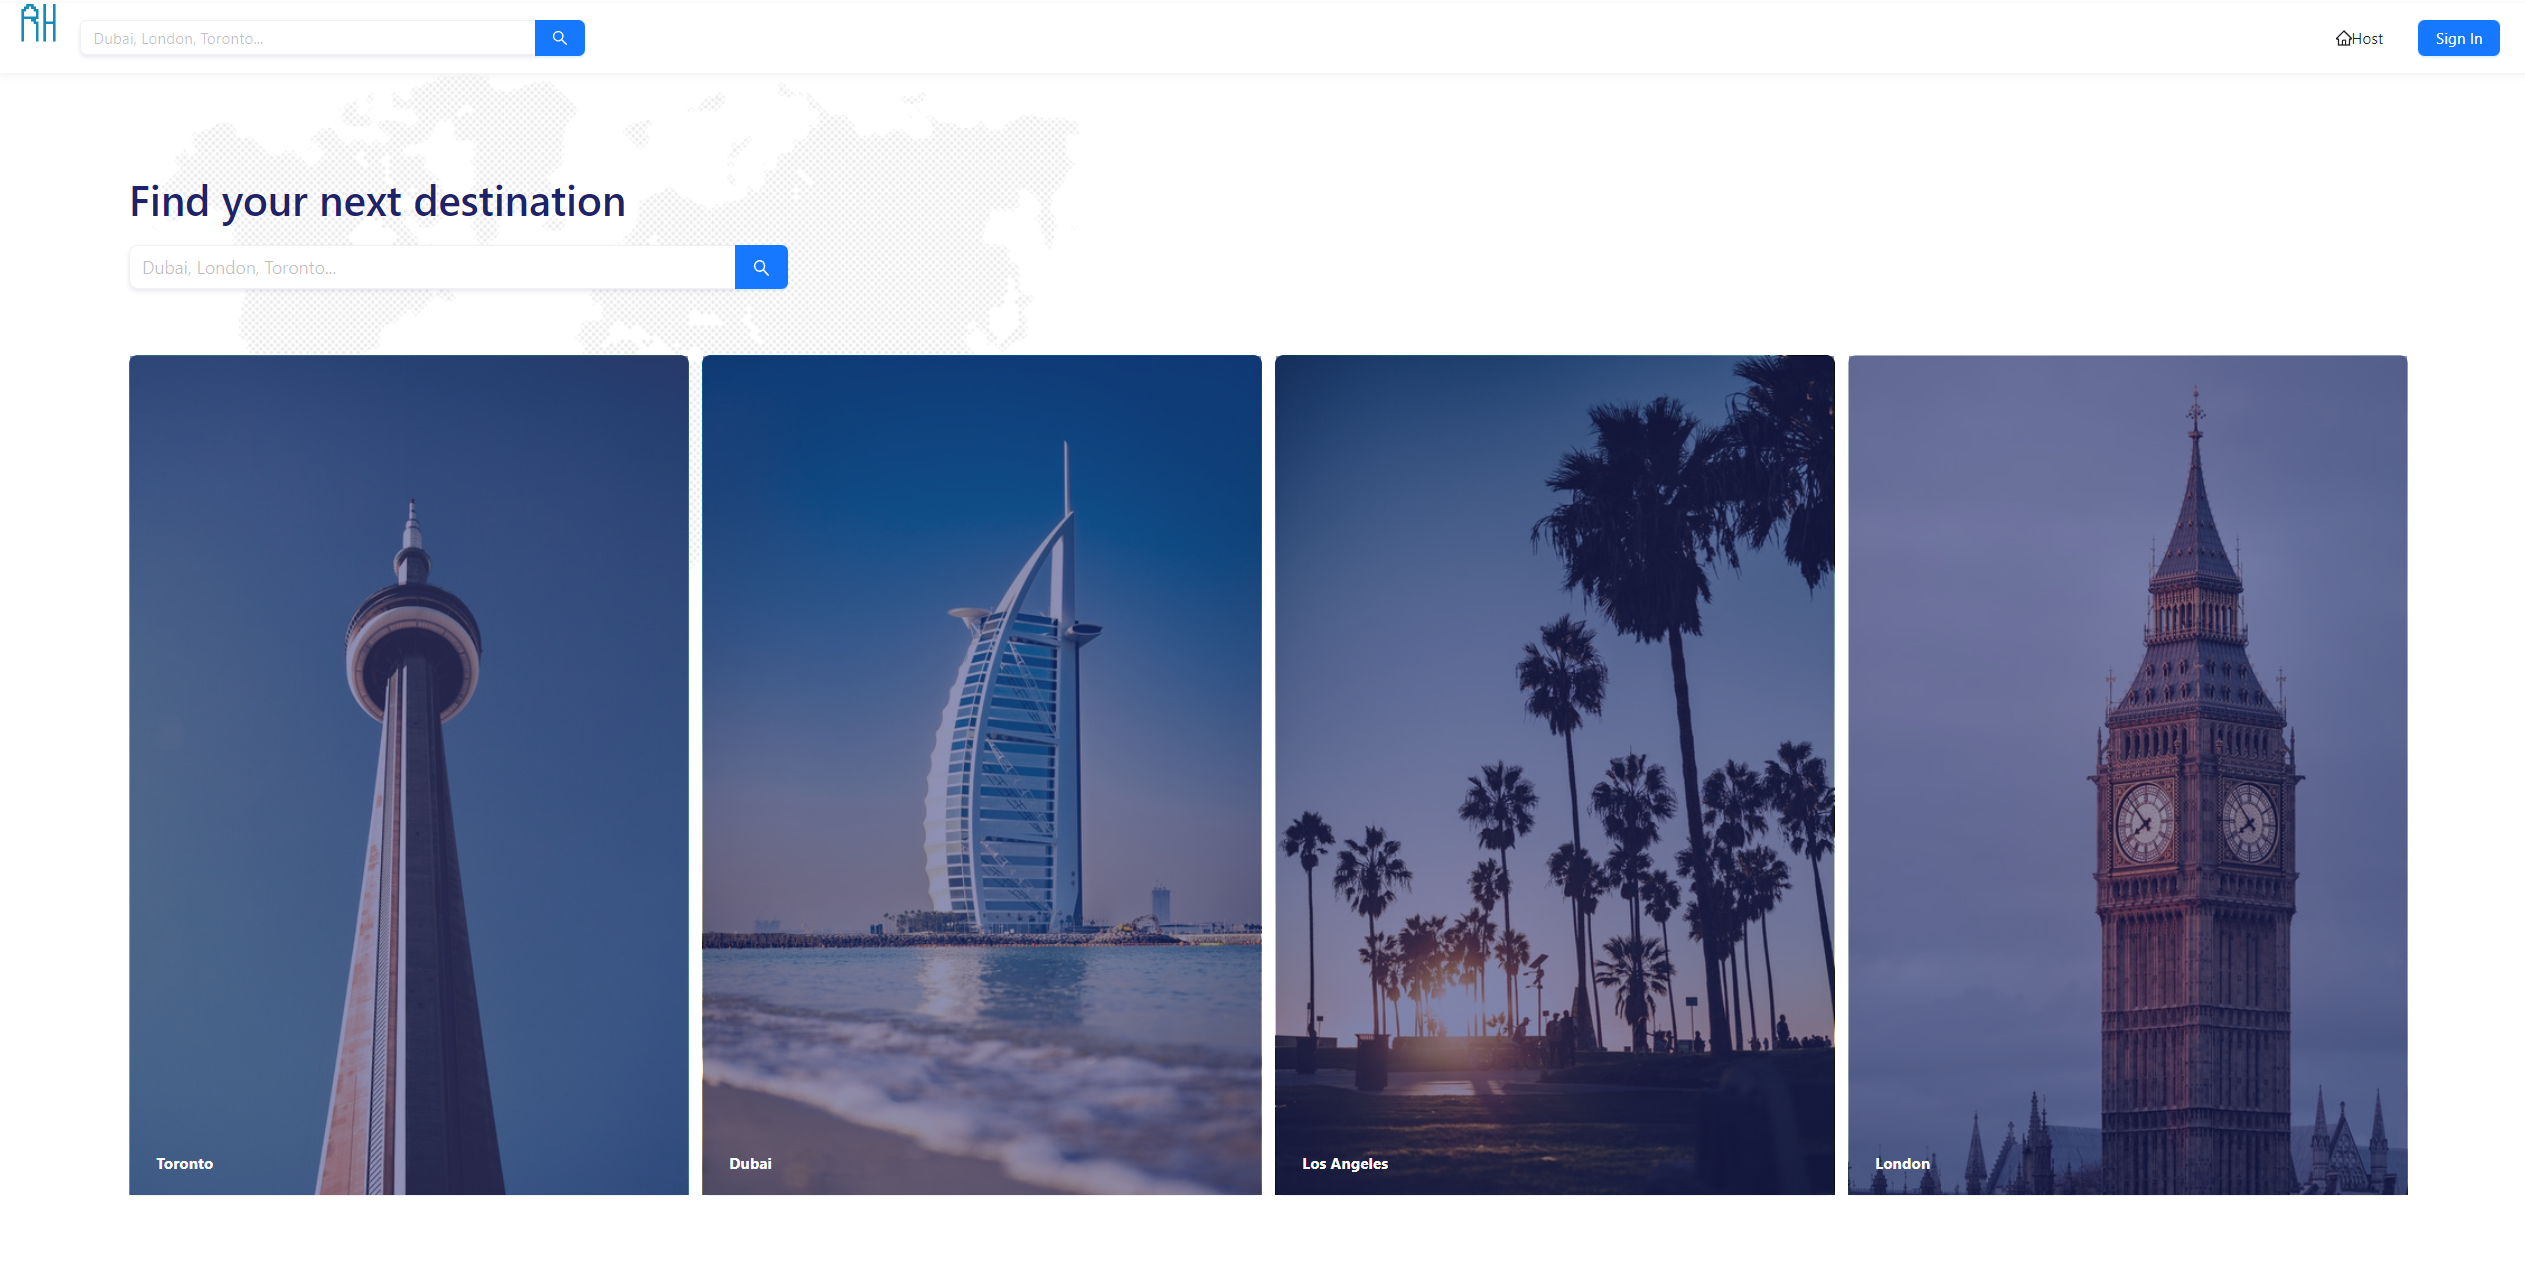Click the hero search magnifier button

point(761,267)
